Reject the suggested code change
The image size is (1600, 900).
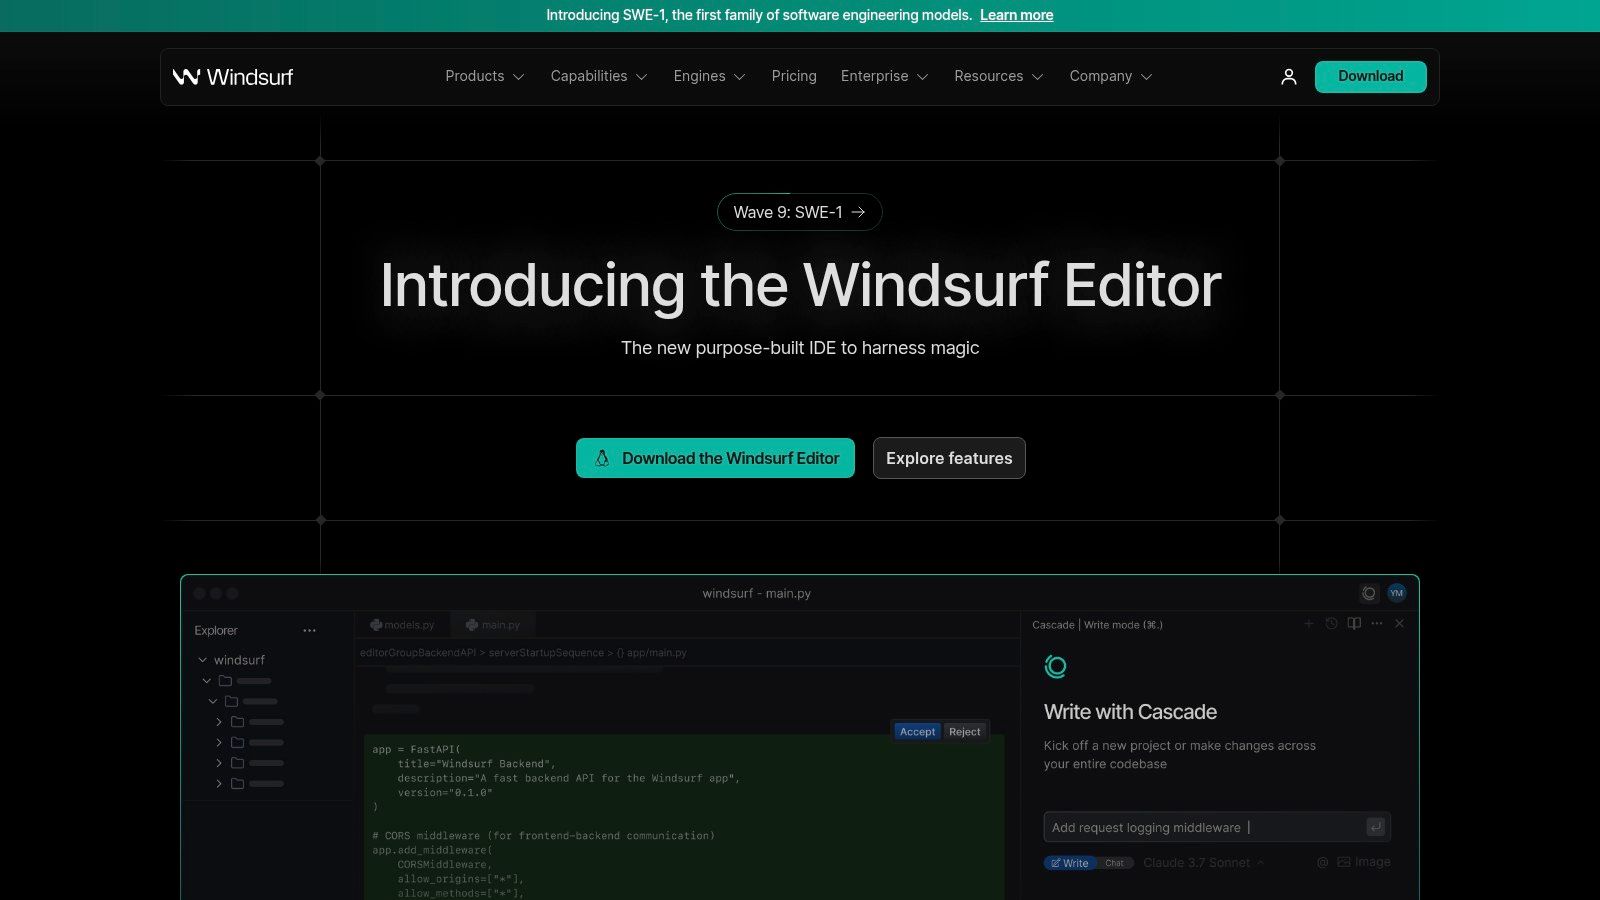tap(965, 732)
